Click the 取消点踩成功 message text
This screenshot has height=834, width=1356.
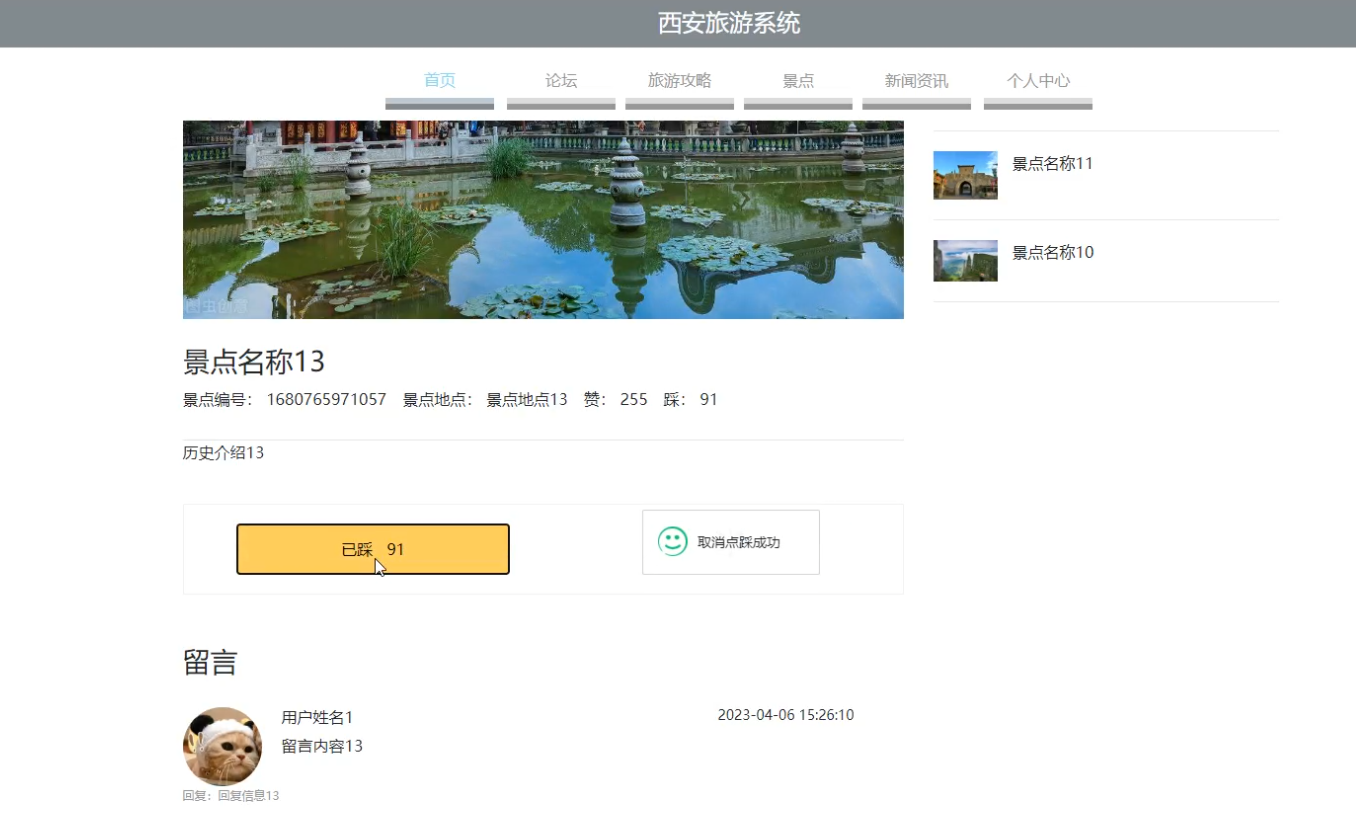[739, 543]
